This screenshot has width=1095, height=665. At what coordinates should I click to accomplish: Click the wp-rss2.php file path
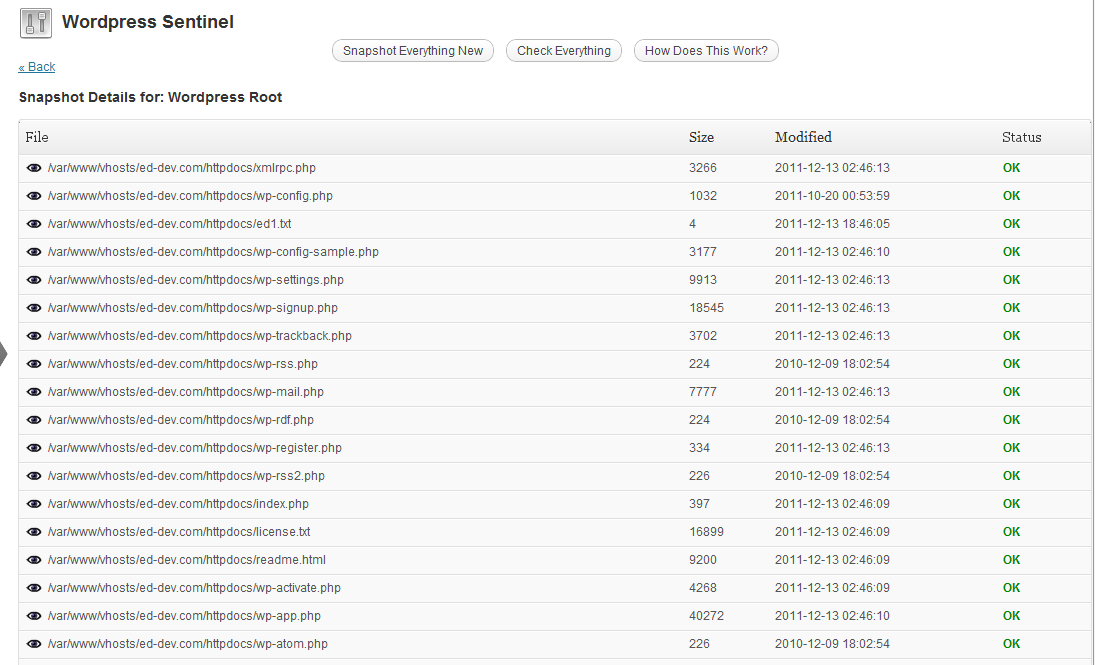click(186, 476)
